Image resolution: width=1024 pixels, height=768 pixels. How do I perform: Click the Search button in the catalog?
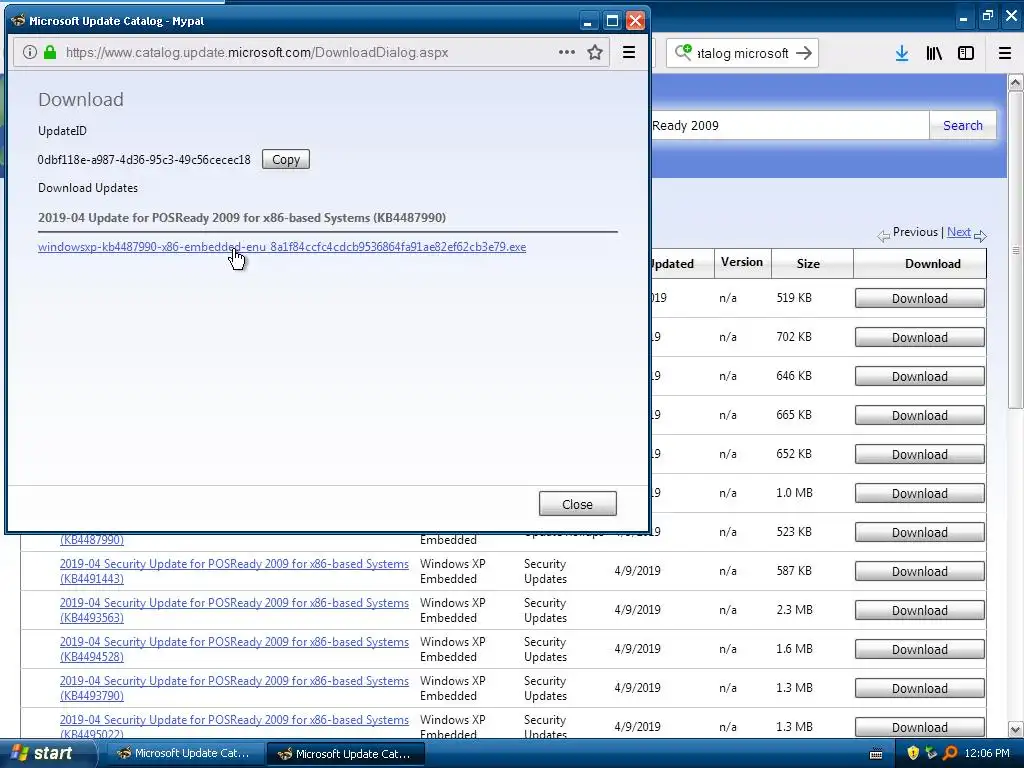963,125
